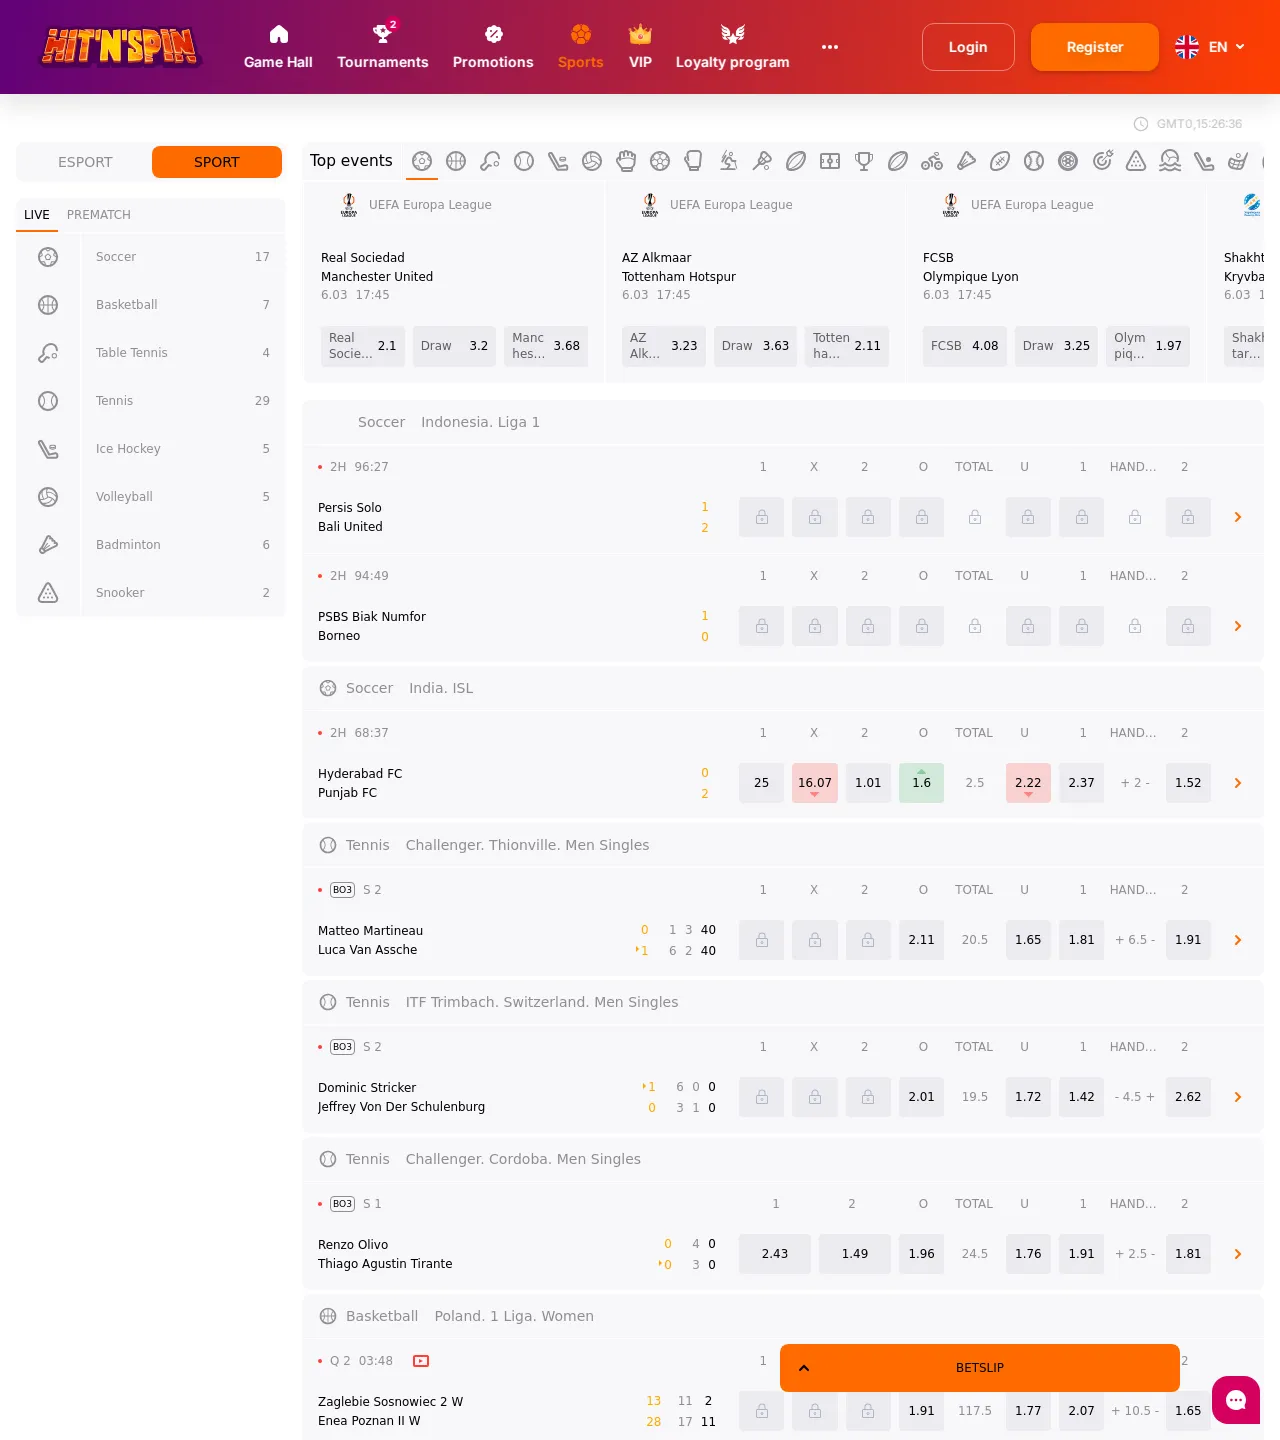The image size is (1280, 1440).
Task: Open the VIP crown section
Action: tap(640, 47)
